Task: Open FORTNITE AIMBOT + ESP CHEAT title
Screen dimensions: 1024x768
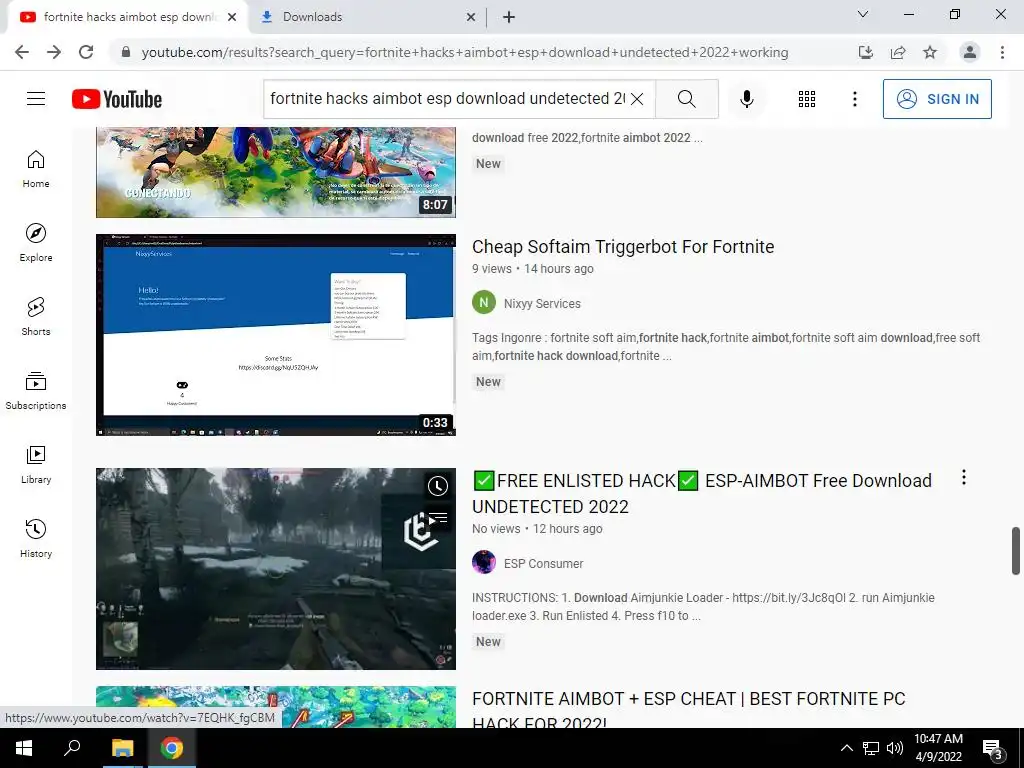Action: click(x=688, y=711)
